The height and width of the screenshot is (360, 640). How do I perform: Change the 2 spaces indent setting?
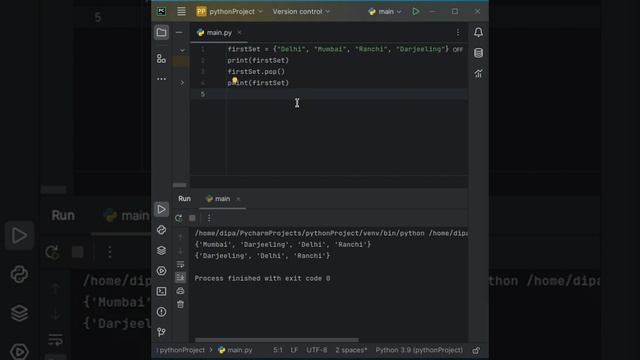[351, 350]
